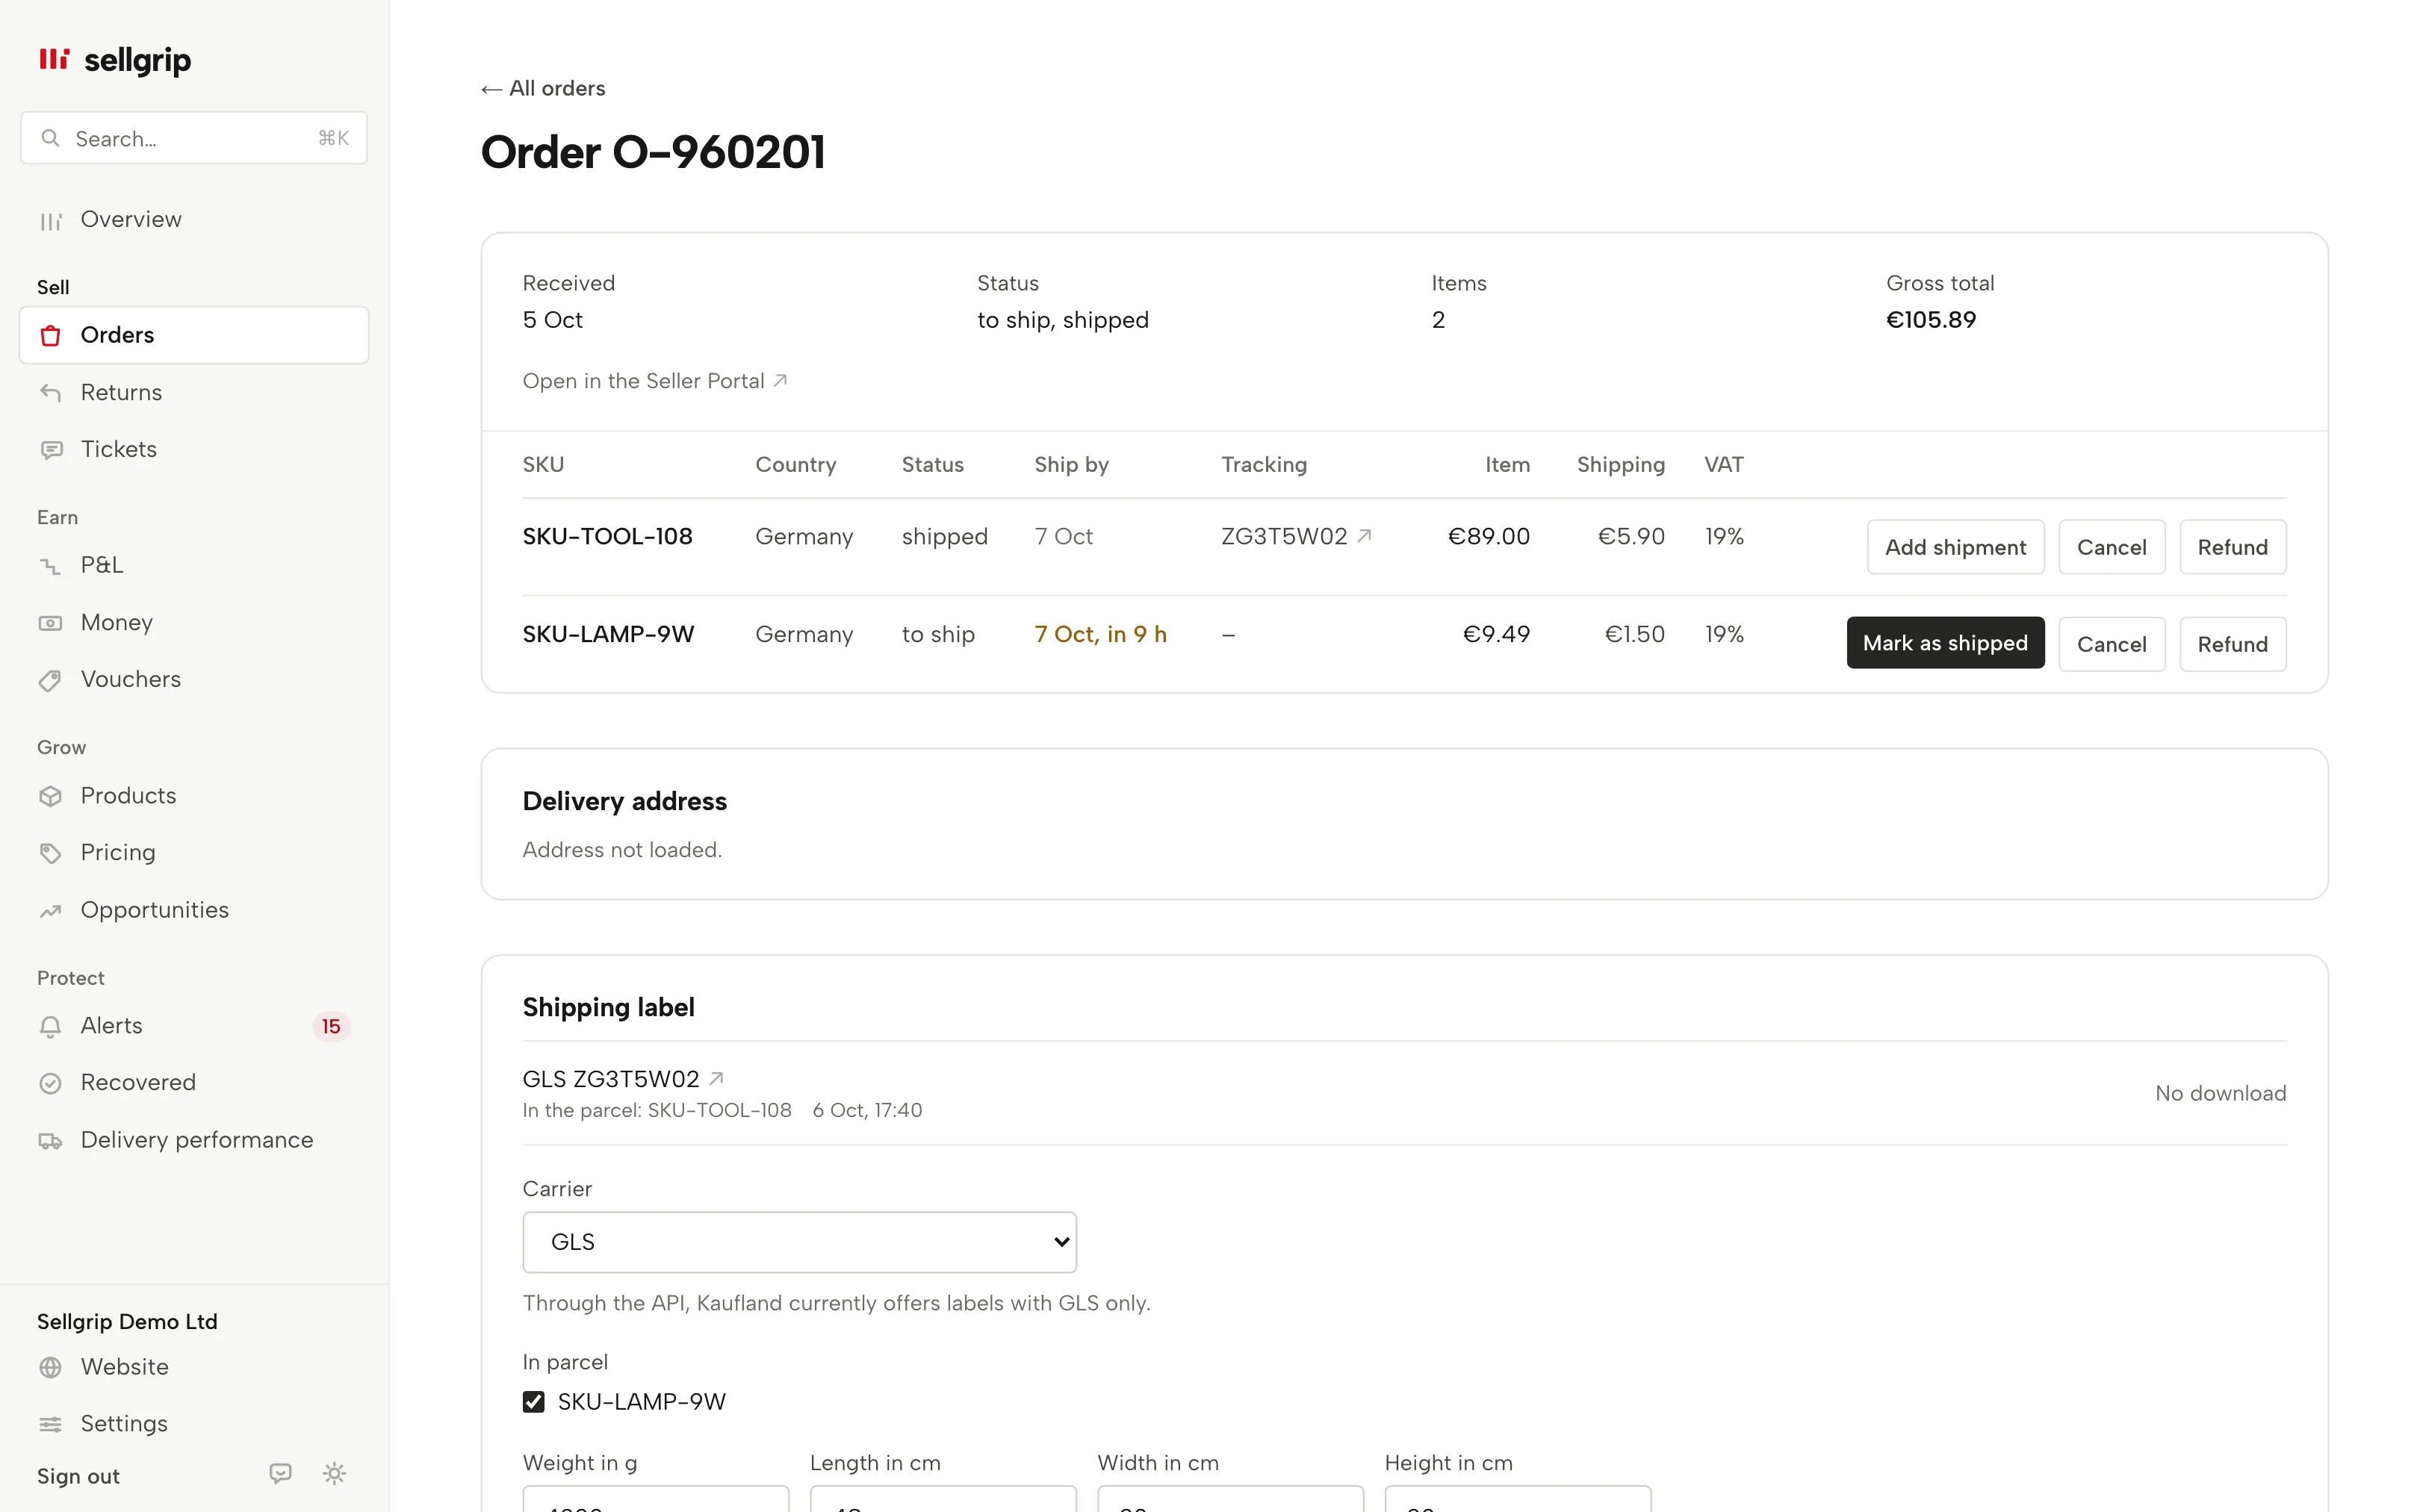Click the Money banknote icon
This screenshot has height=1512, width=2420.
tap(51, 622)
